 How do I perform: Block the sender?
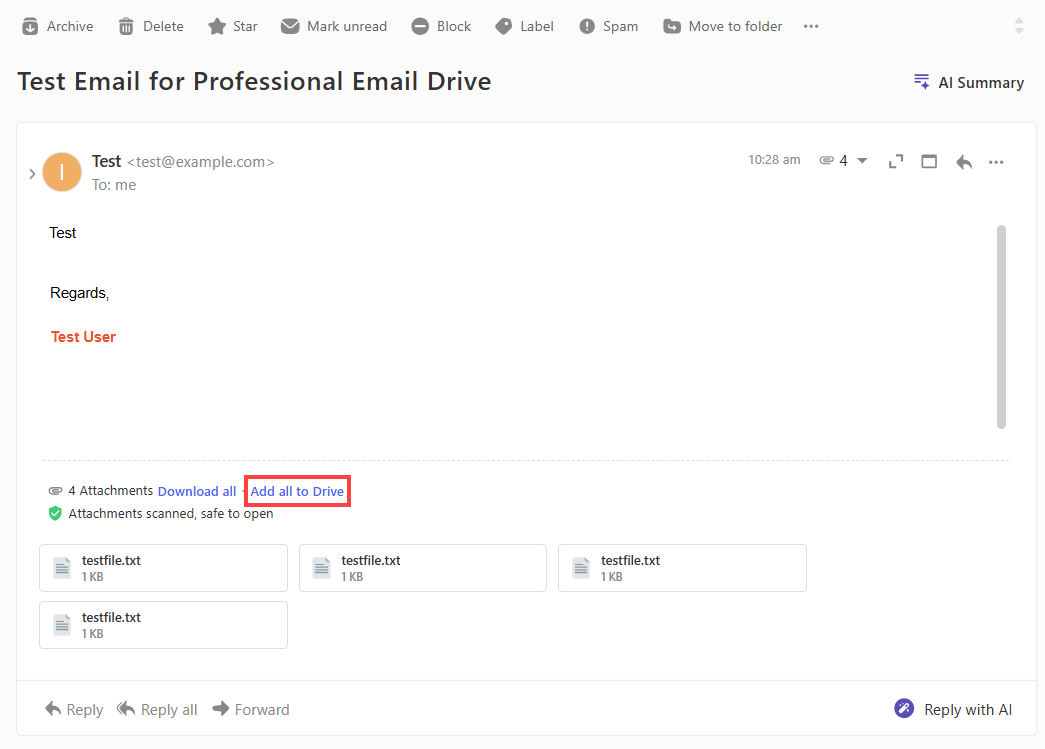tap(441, 27)
